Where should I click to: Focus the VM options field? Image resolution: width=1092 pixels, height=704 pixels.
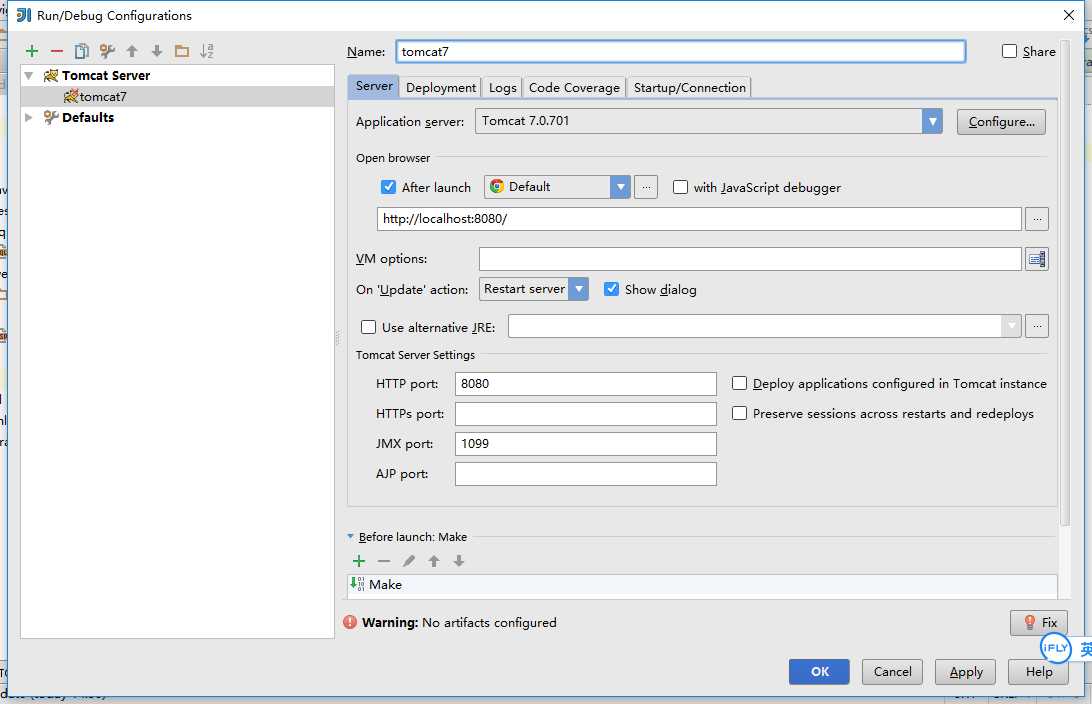coord(750,259)
